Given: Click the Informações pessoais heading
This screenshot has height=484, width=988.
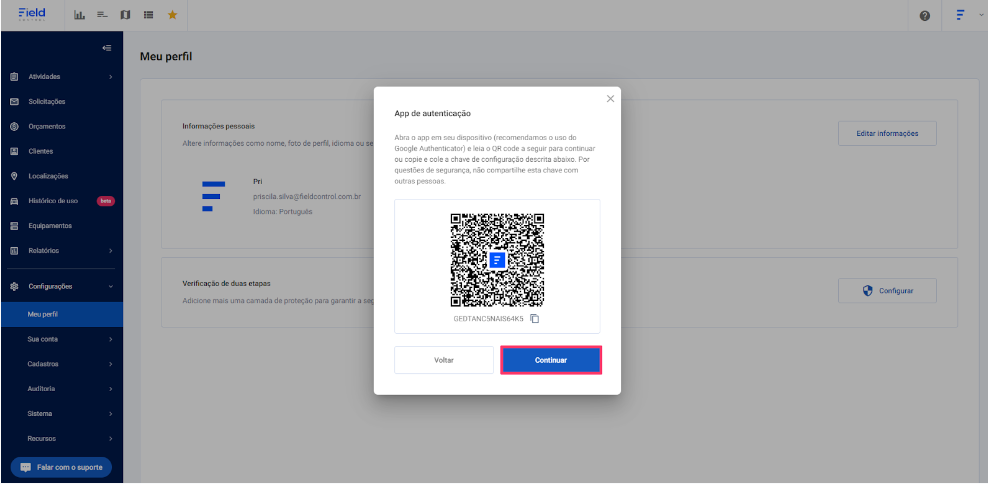Looking at the screenshot, I should (219, 126).
